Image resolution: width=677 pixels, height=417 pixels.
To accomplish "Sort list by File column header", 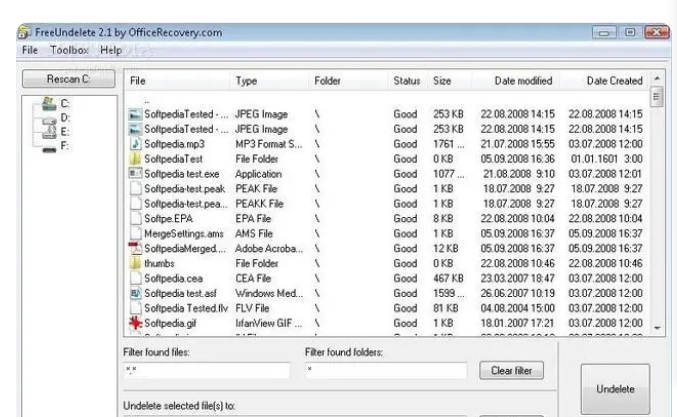I will tap(177, 81).
